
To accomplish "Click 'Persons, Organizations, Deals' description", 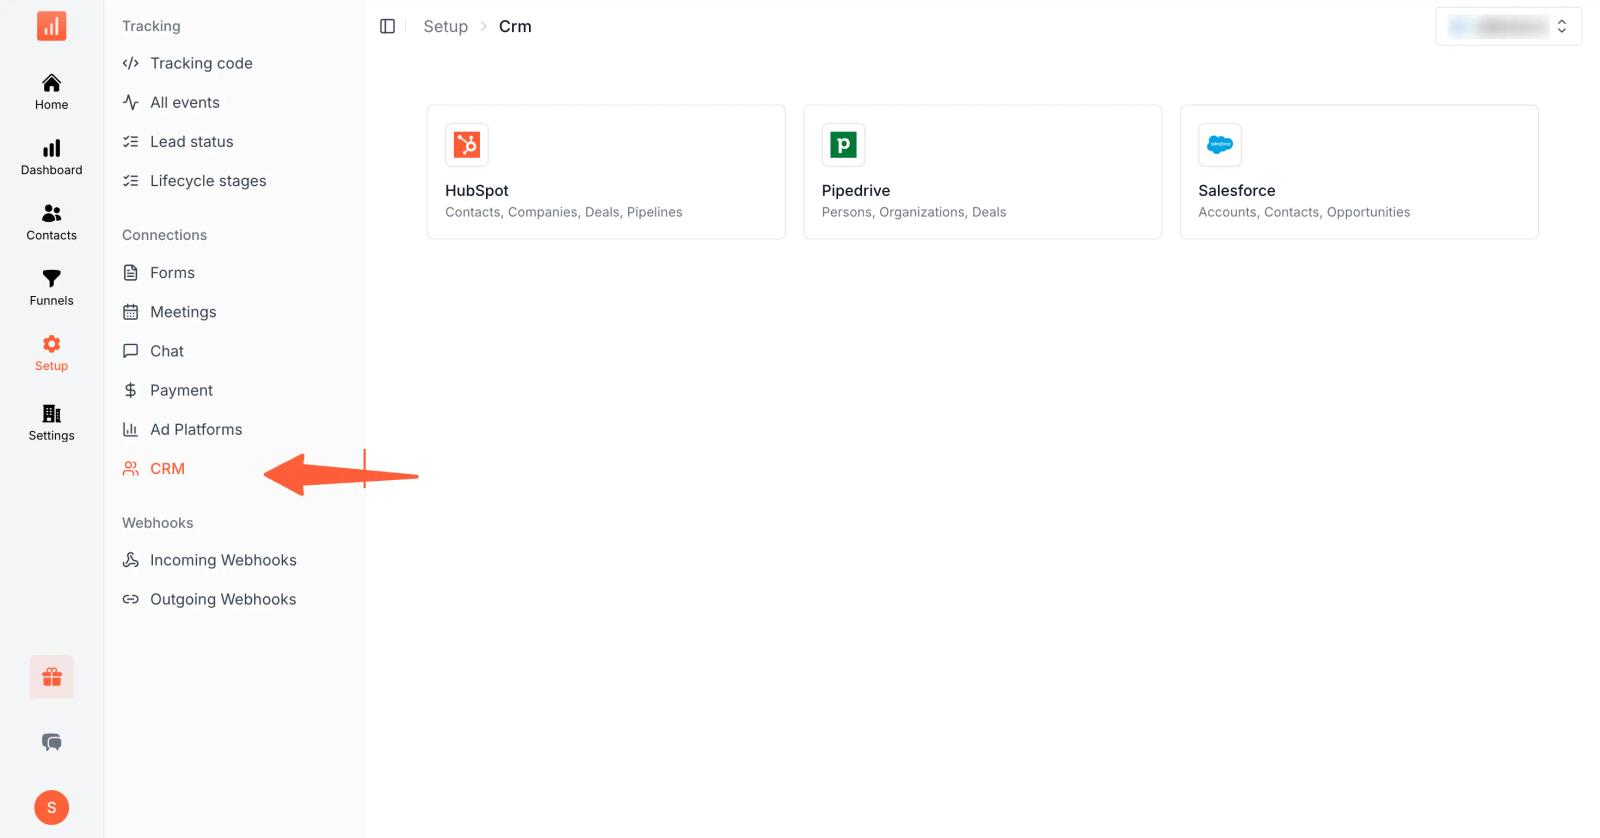I will [x=914, y=212].
